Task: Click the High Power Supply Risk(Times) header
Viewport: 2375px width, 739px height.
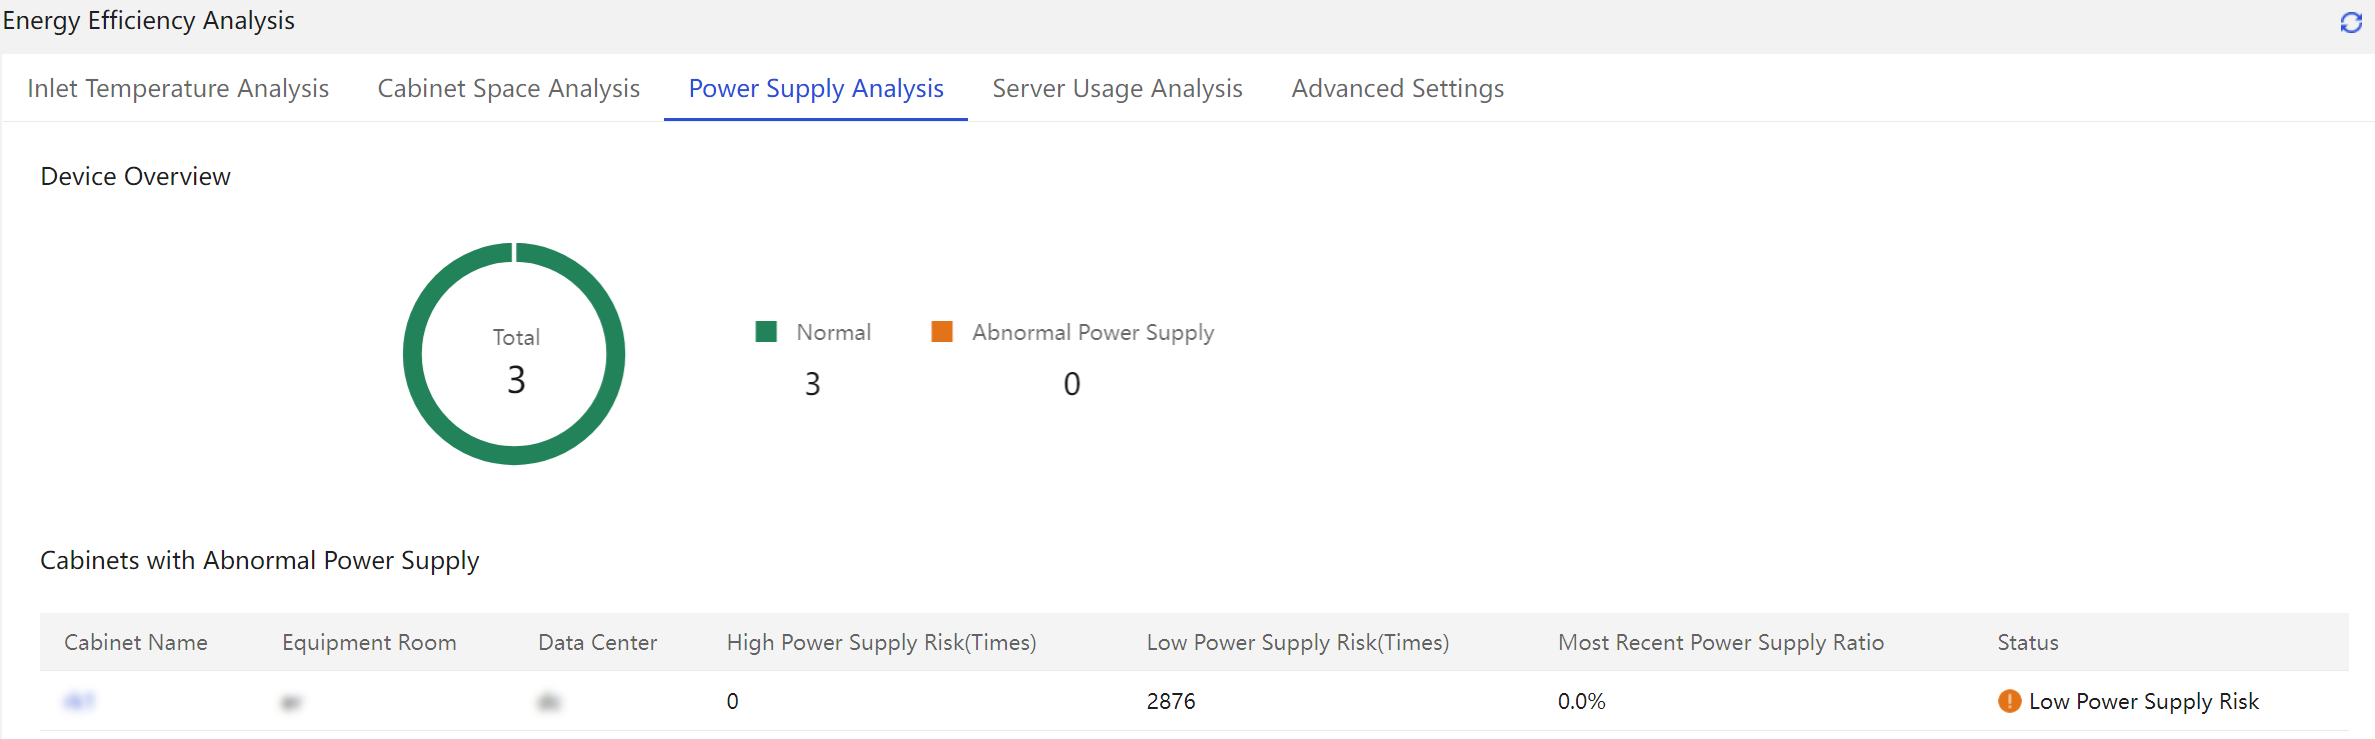Action: (x=881, y=642)
